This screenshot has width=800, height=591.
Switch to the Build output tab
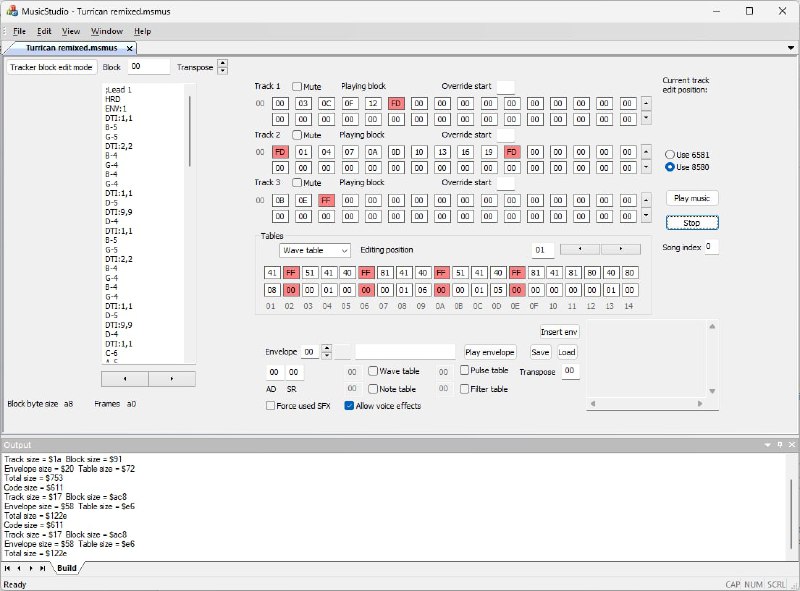(66, 568)
